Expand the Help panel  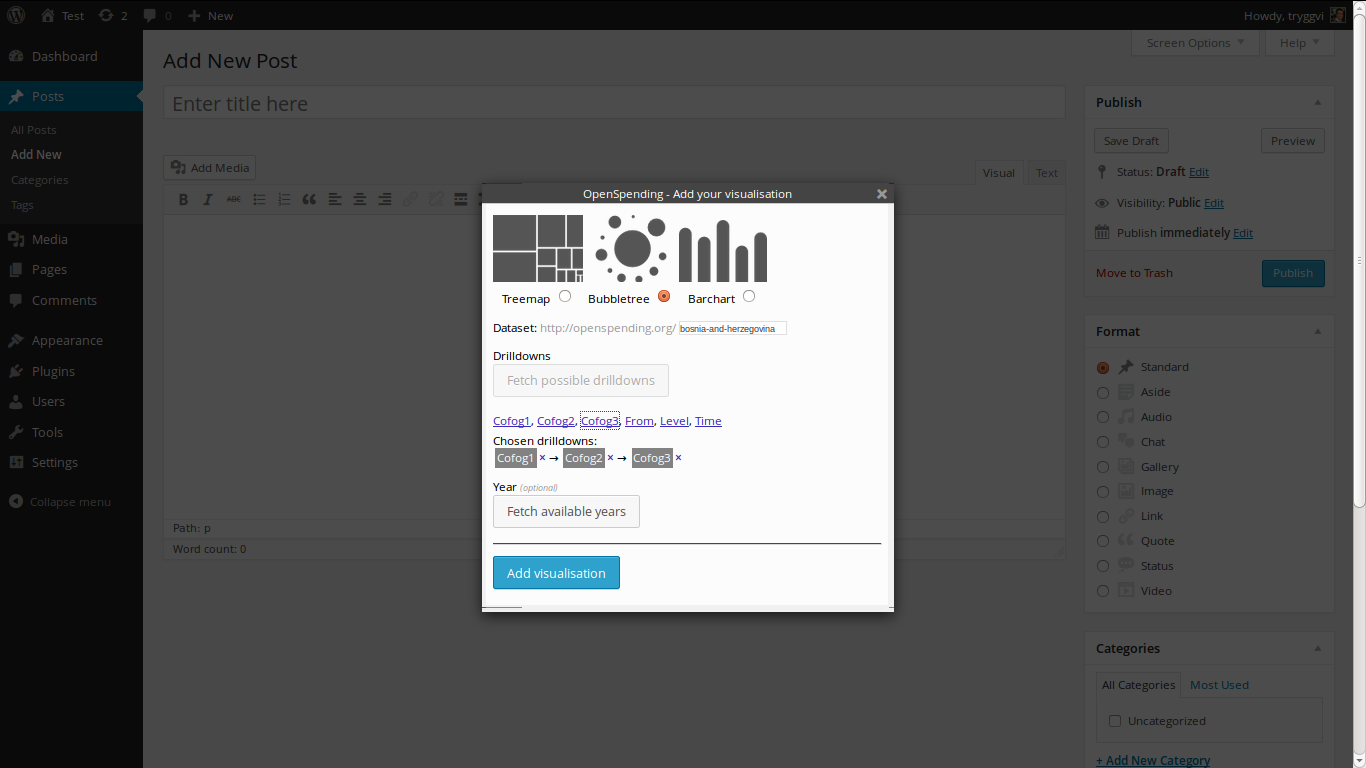[1299, 43]
